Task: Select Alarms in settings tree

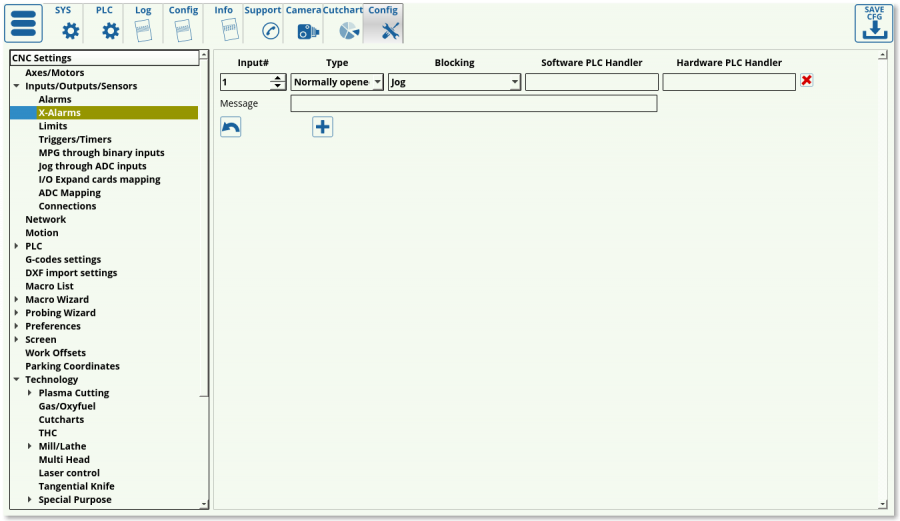Action: click(55, 99)
